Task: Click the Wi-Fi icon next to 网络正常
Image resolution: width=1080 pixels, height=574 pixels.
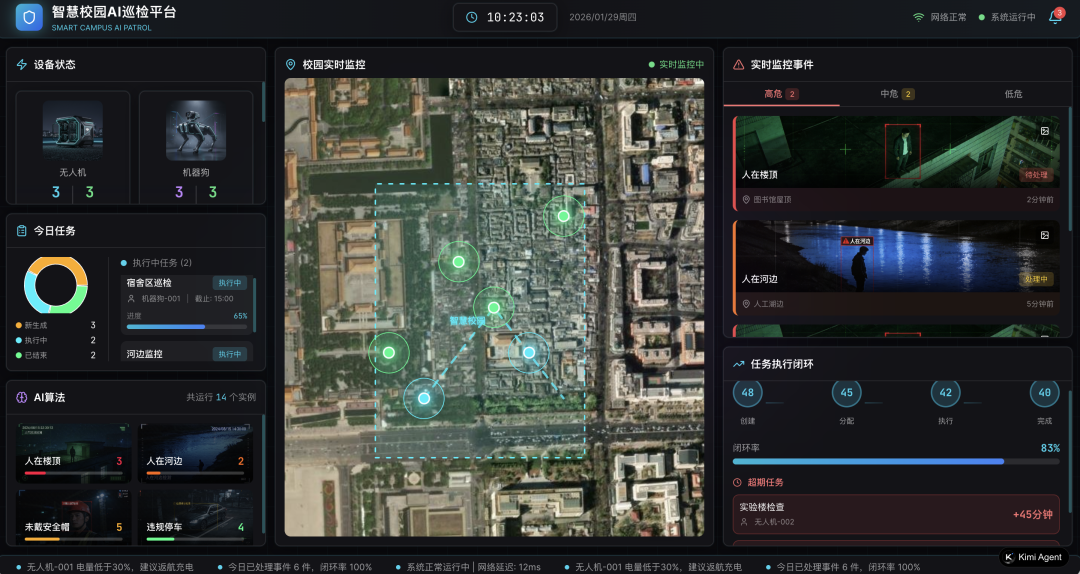Action: [x=918, y=17]
